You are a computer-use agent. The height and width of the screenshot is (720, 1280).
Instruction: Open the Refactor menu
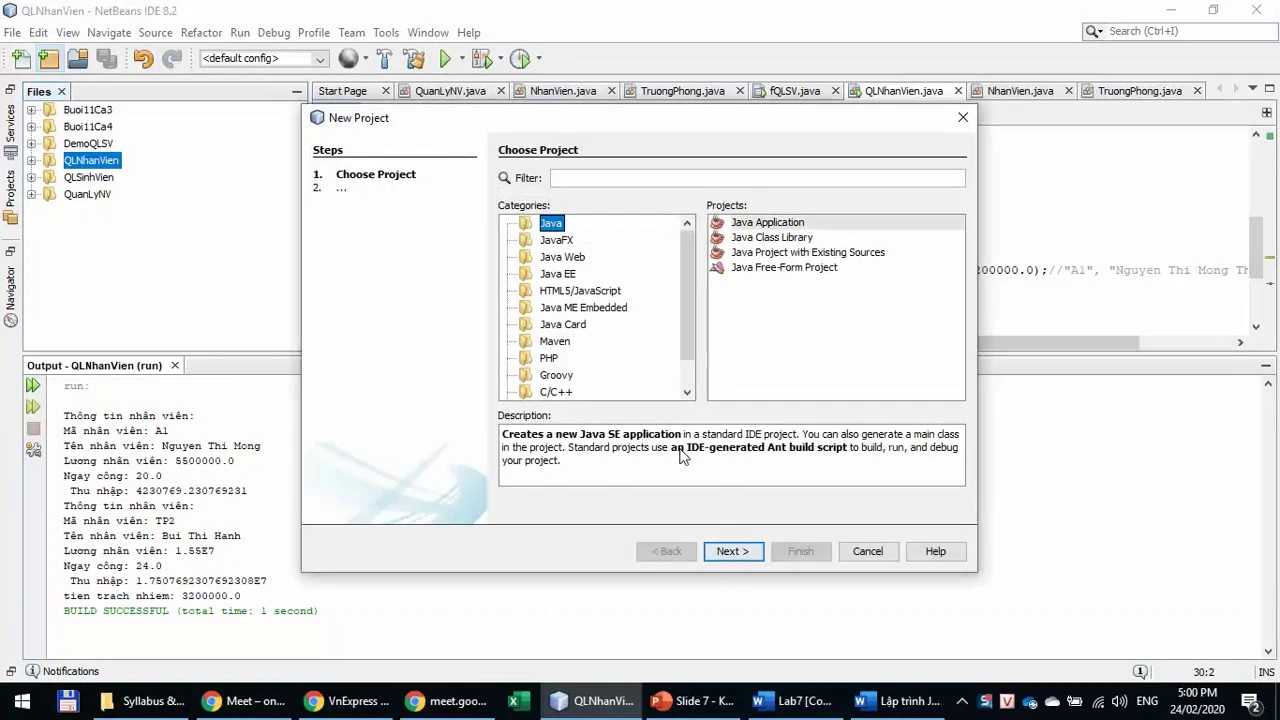click(201, 33)
